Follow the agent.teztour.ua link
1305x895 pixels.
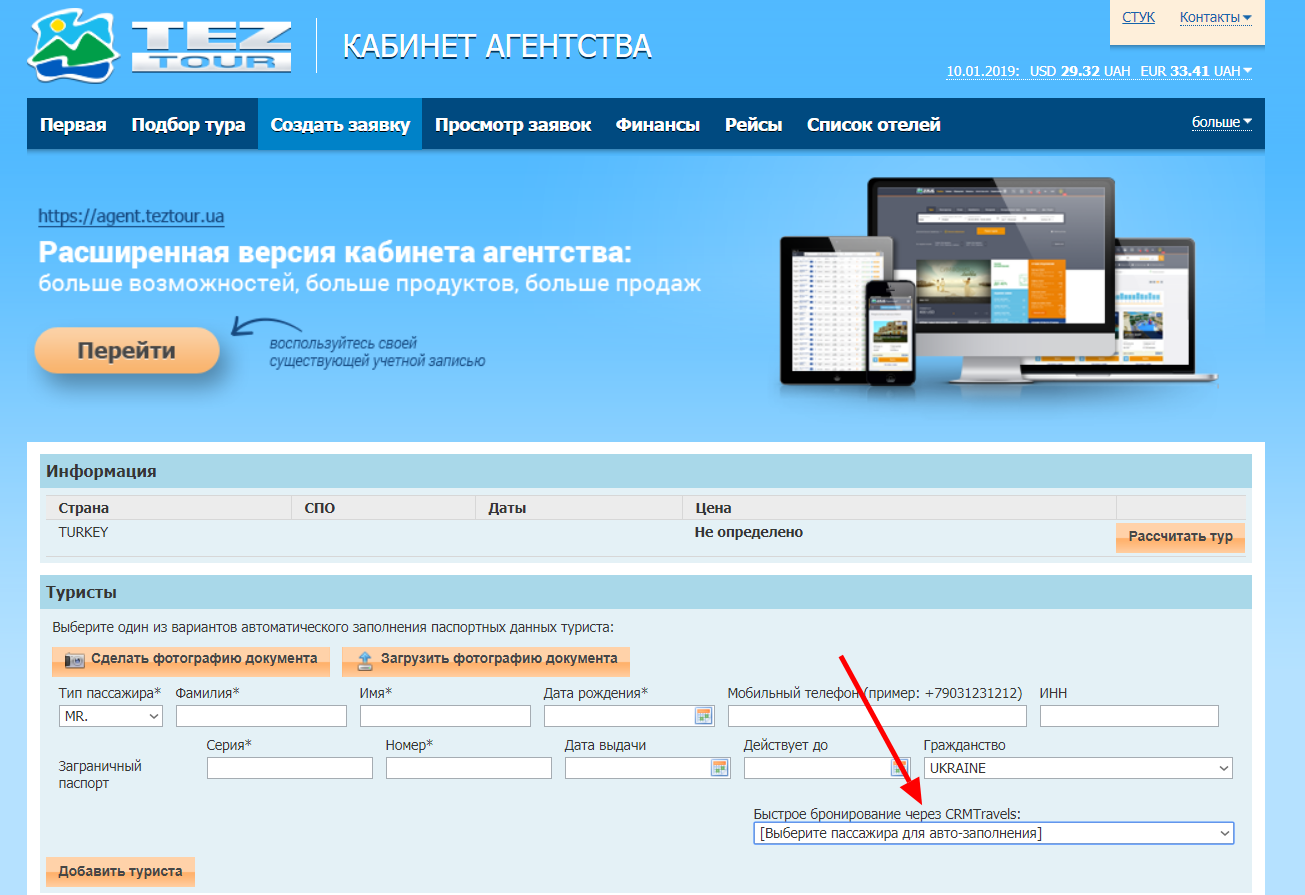point(131,216)
